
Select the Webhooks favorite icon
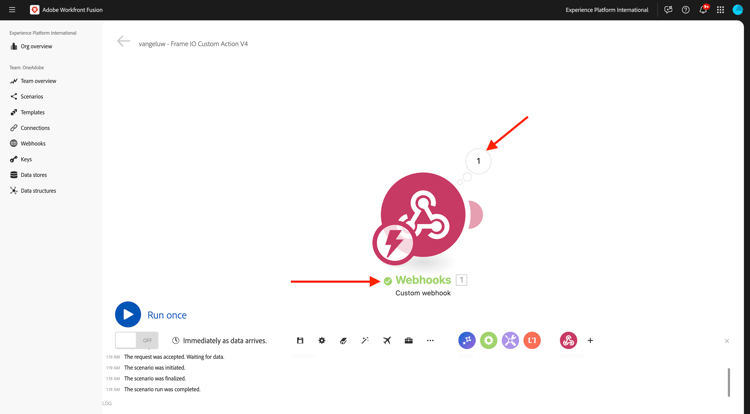(x=568, y=340)
